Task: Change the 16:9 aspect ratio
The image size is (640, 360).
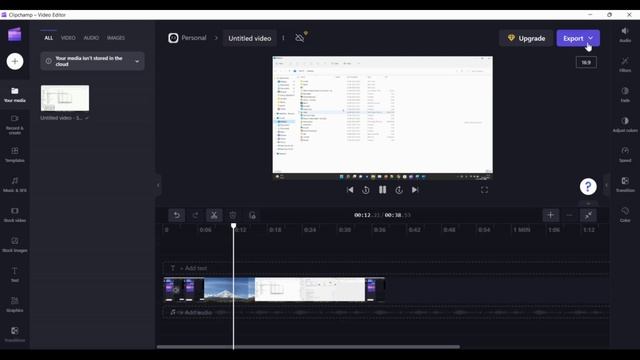Action: [586, 62]
